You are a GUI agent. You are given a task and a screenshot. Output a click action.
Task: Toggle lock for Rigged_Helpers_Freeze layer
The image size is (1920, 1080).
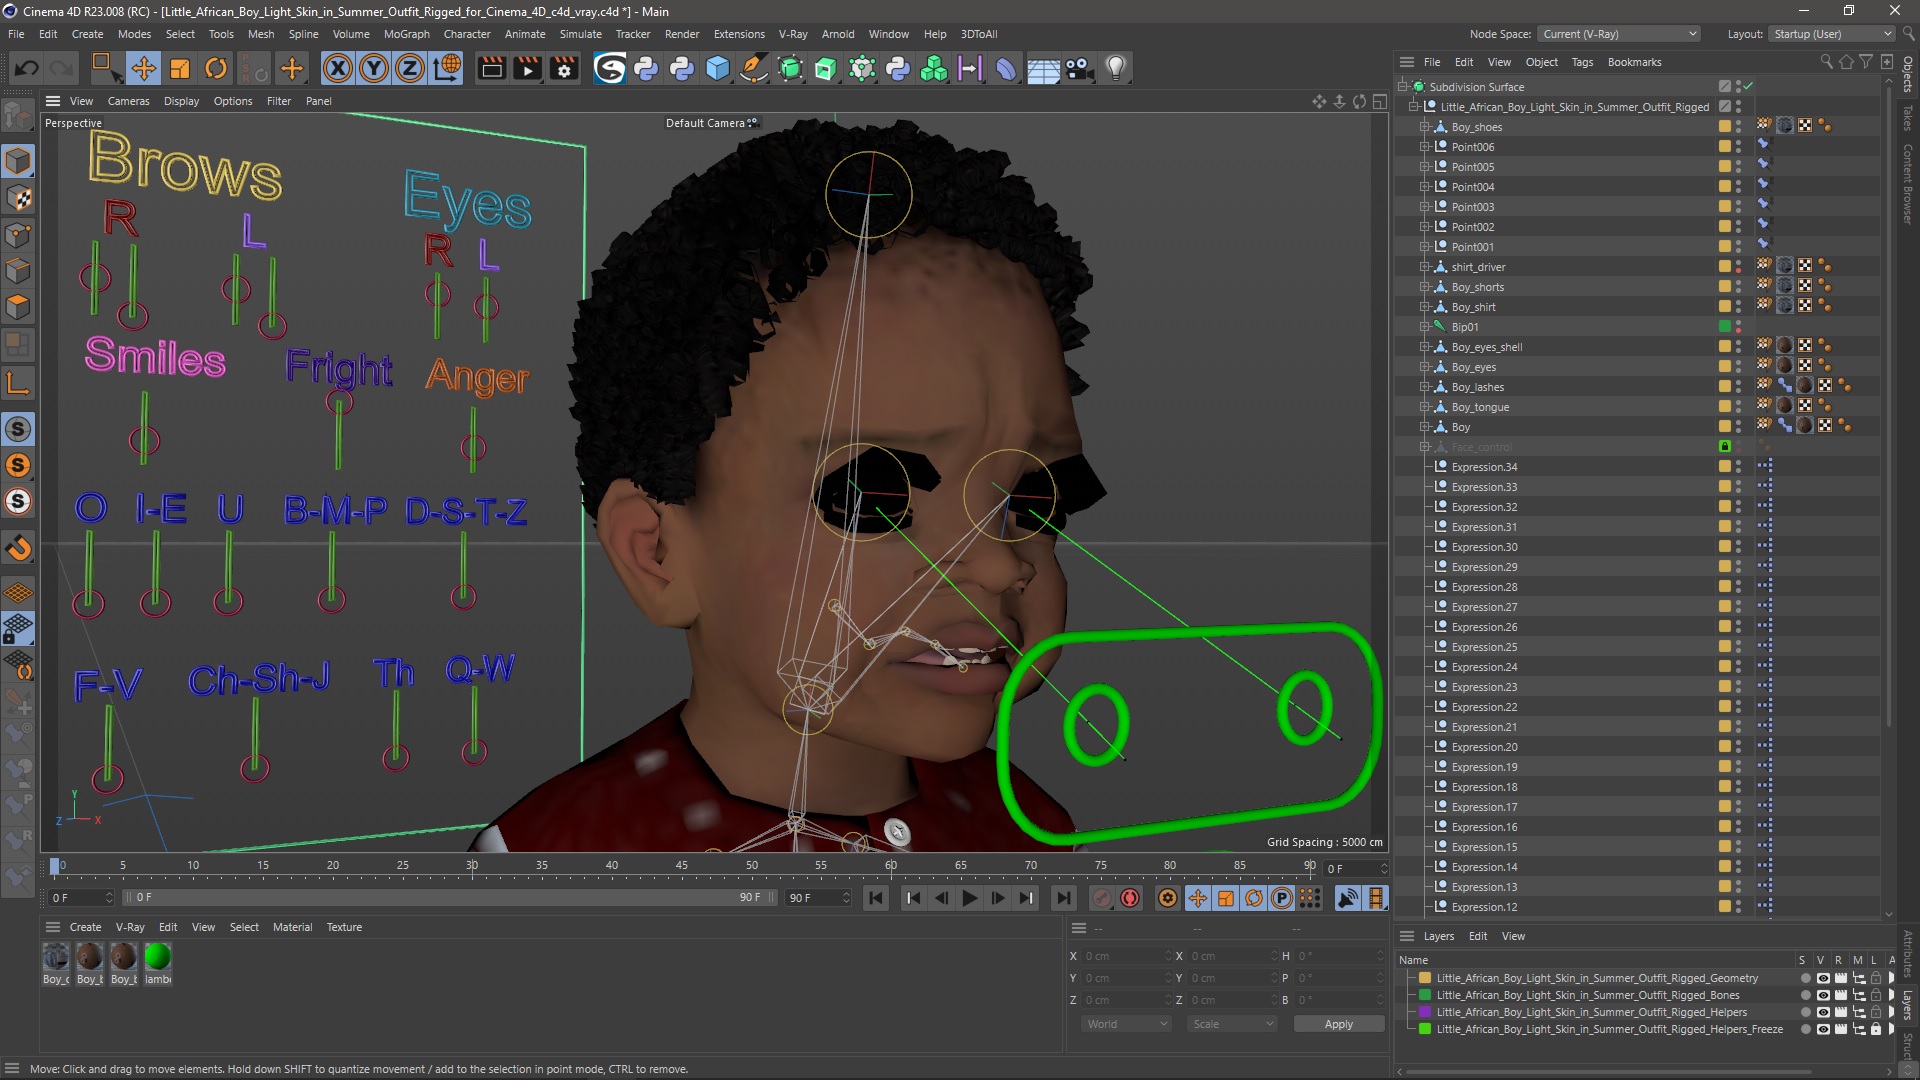point(1876,1029)
